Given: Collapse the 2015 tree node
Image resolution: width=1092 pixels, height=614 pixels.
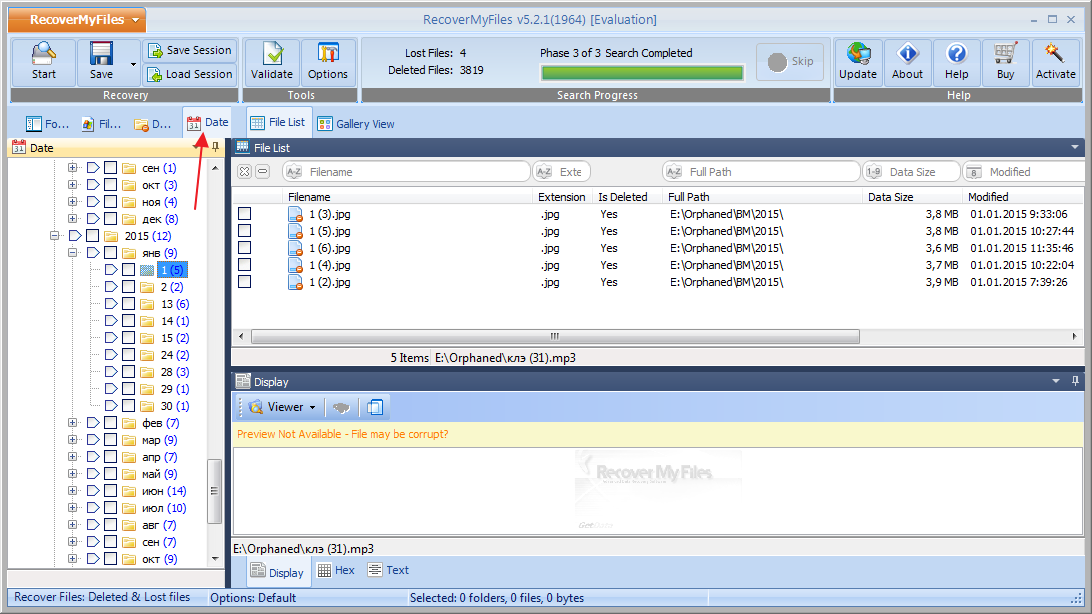Looking at the screenshot, I should click(55, 236).
